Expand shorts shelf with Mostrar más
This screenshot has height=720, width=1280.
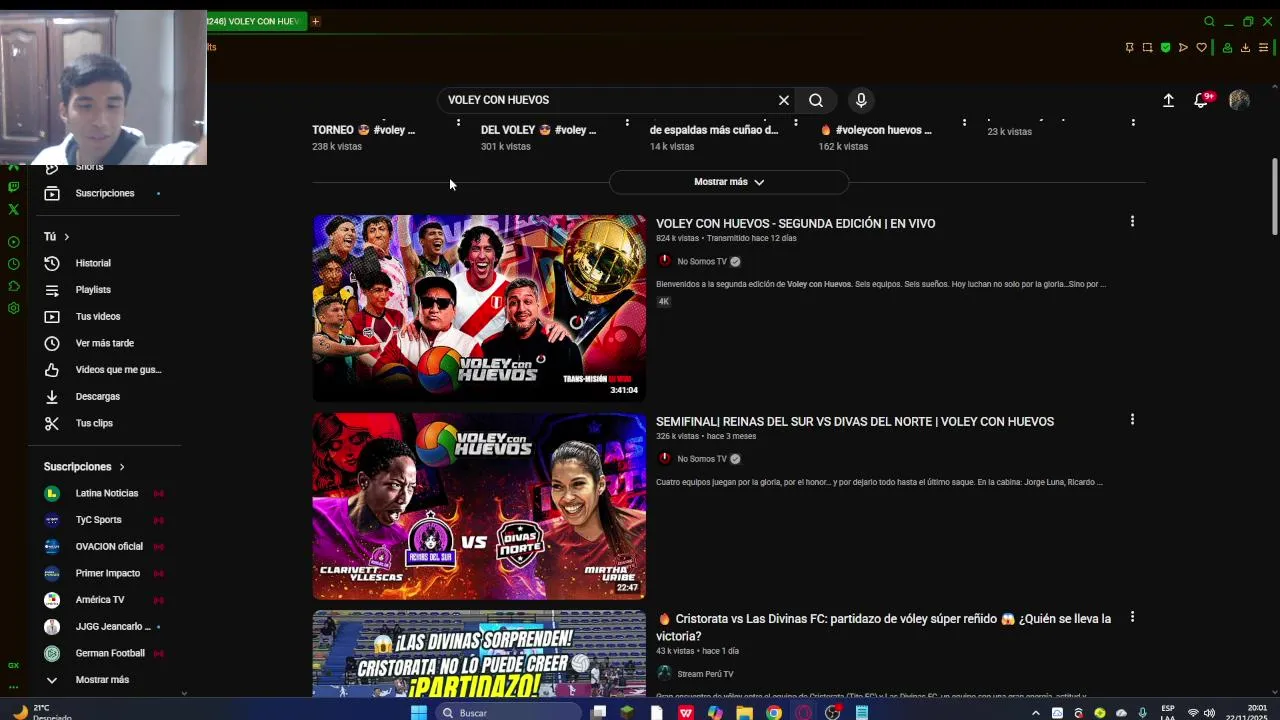[729, 182]
